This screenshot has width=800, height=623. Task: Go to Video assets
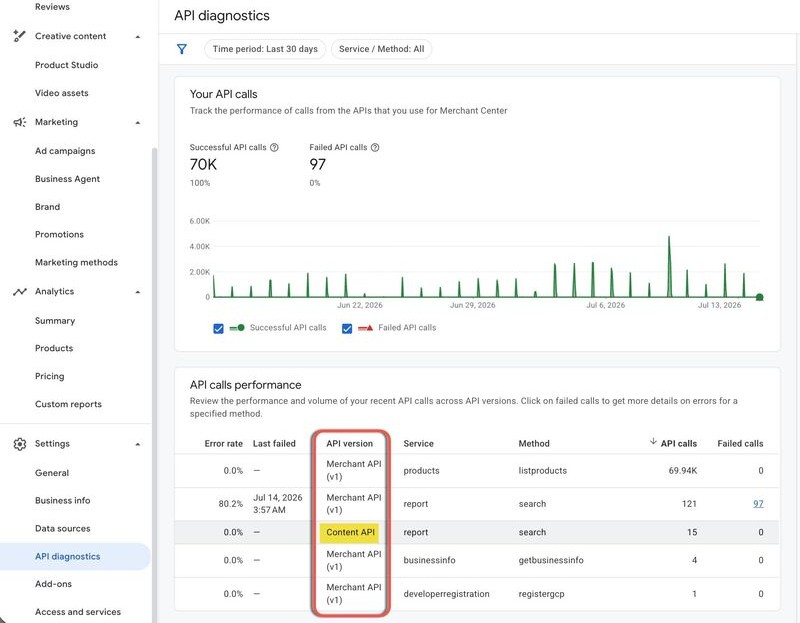(x=62, y=93)
